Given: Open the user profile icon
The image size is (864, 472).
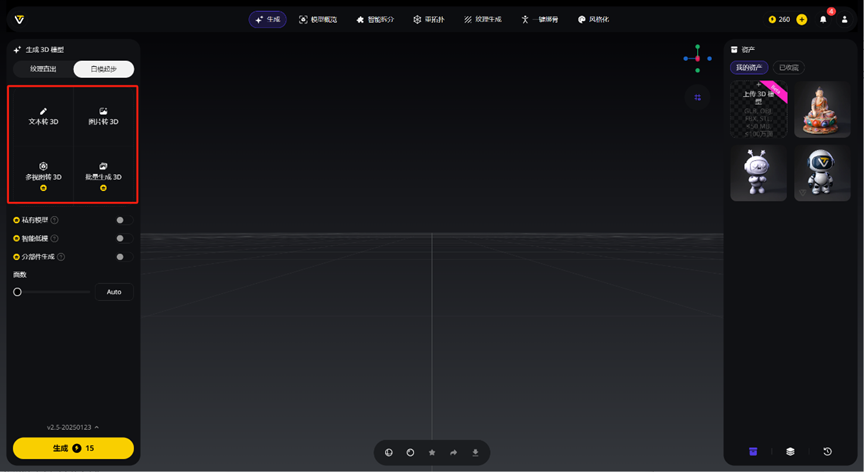Looking at the screenshot, I should 844,19.
